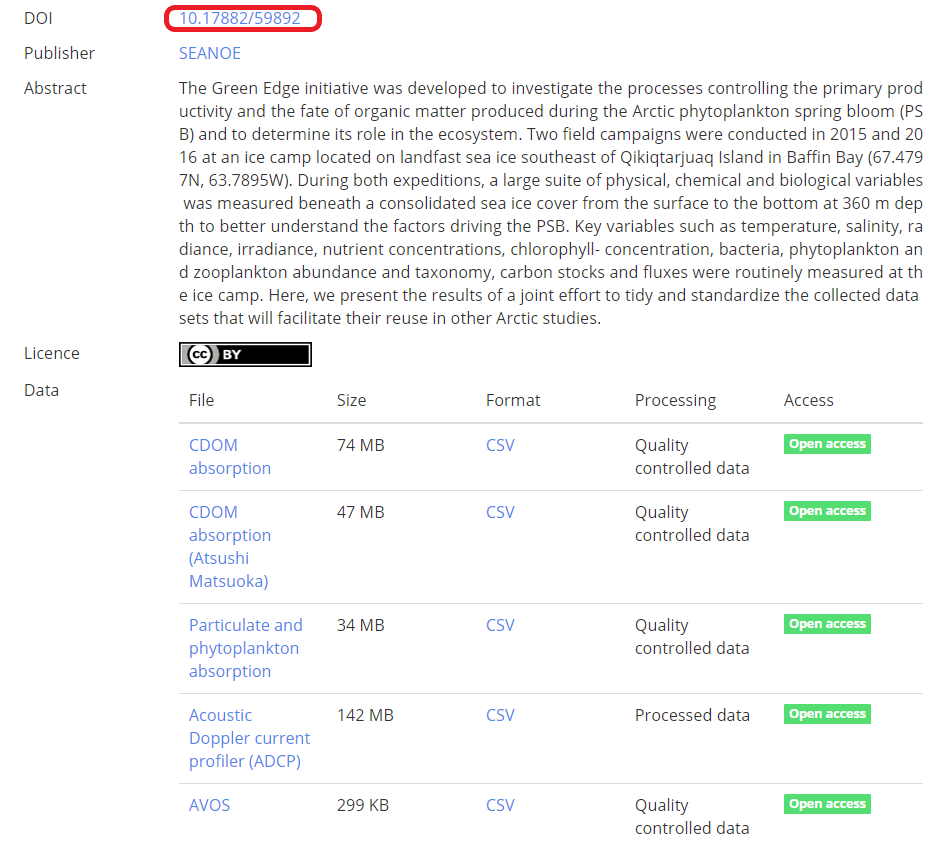
Task: Open the Particulate and phytoplankton absorption file
Action: tap(245, 647)
